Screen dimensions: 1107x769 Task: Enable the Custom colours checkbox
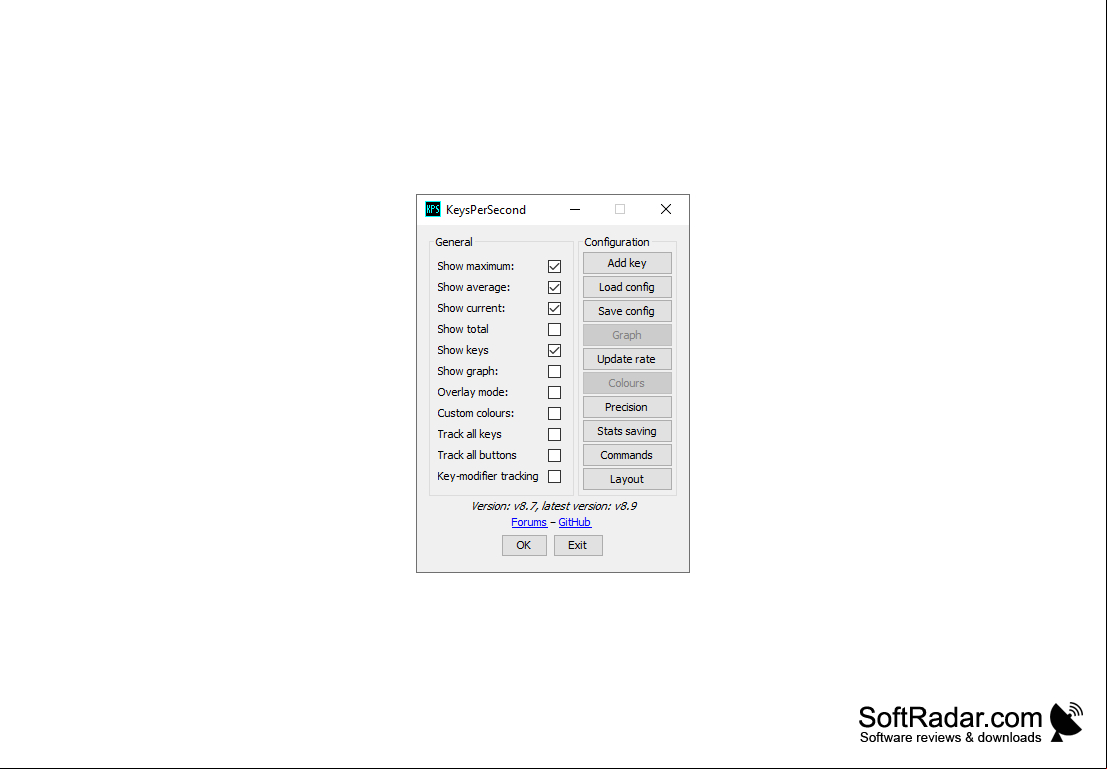tap(554, 413)
